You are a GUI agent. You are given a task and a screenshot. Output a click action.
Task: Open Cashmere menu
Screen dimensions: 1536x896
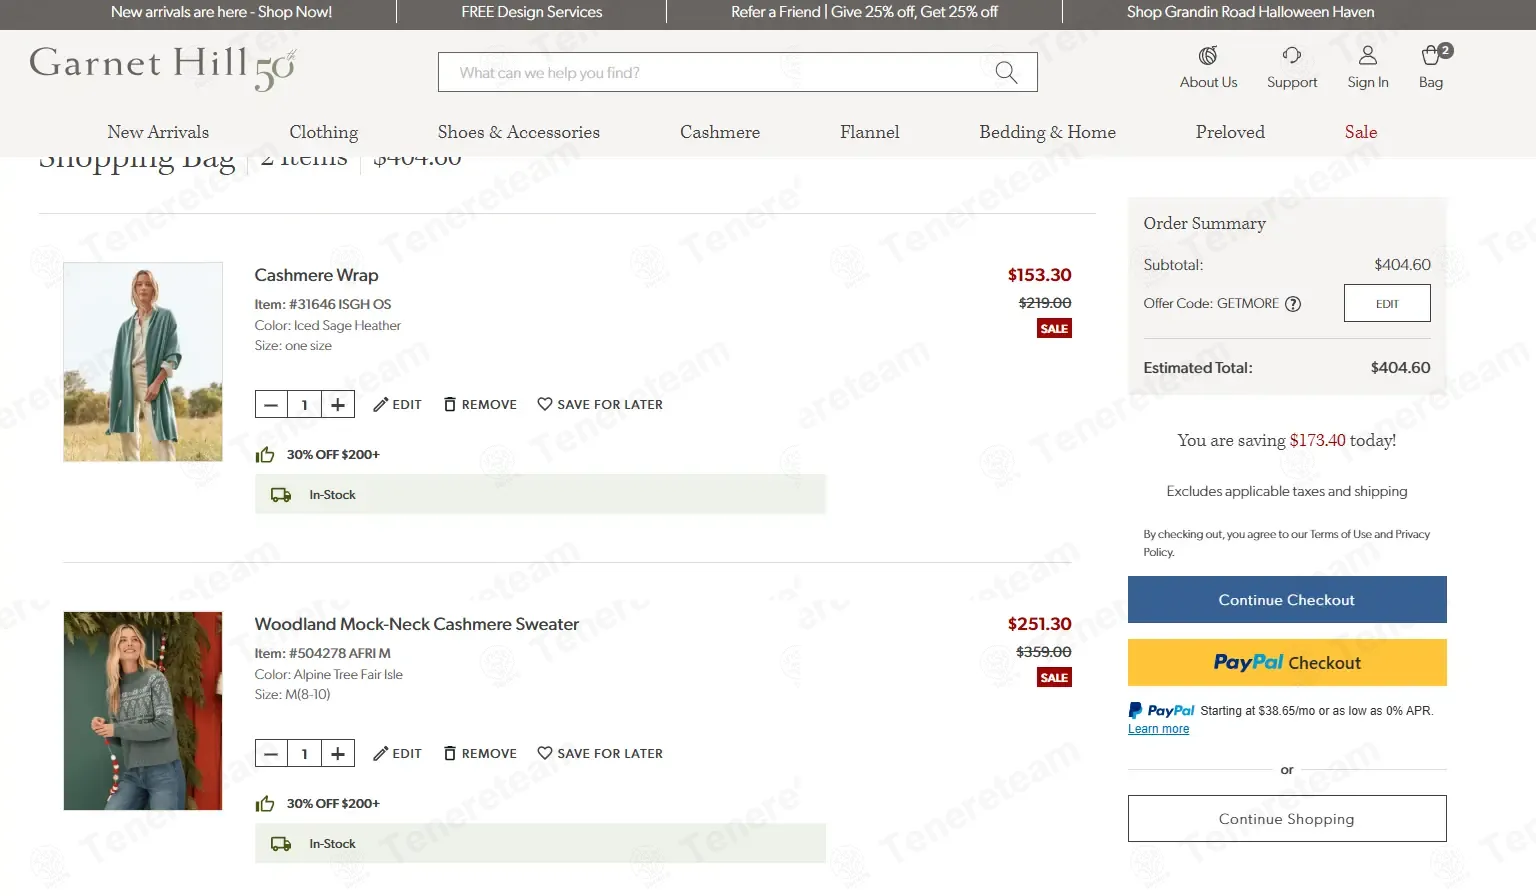pyautogui.click(x=720, y=132)
